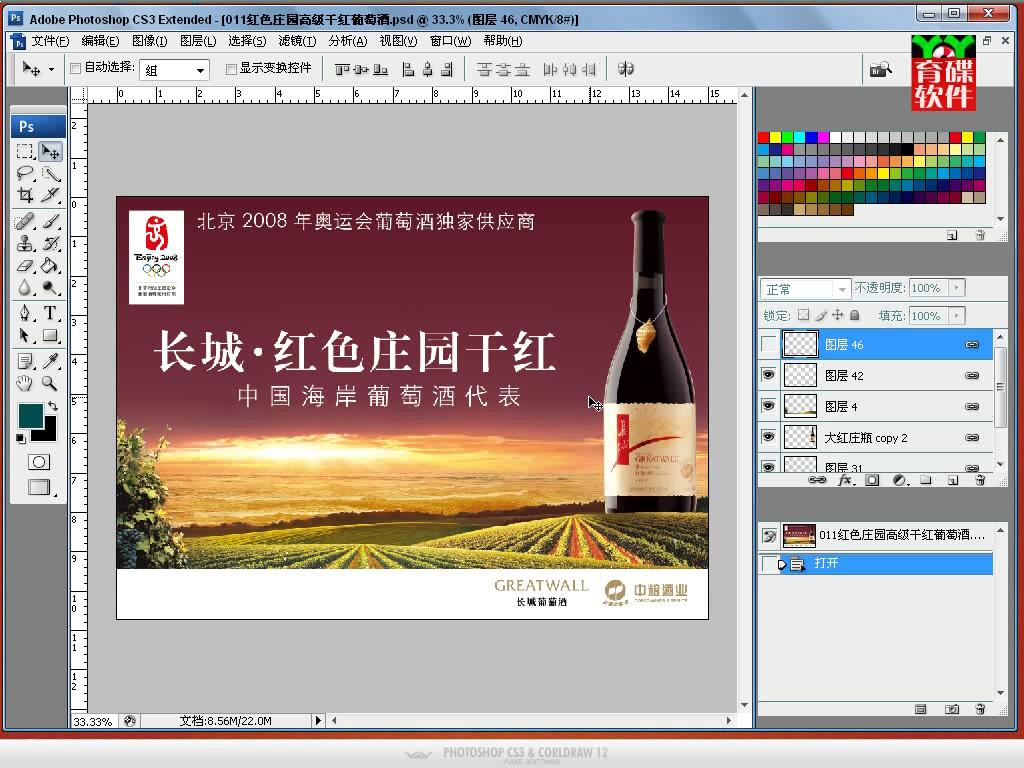Open Adobe Bridge from options bar
The height and width of the screenshot is (768, 1024).
point(880,69)
